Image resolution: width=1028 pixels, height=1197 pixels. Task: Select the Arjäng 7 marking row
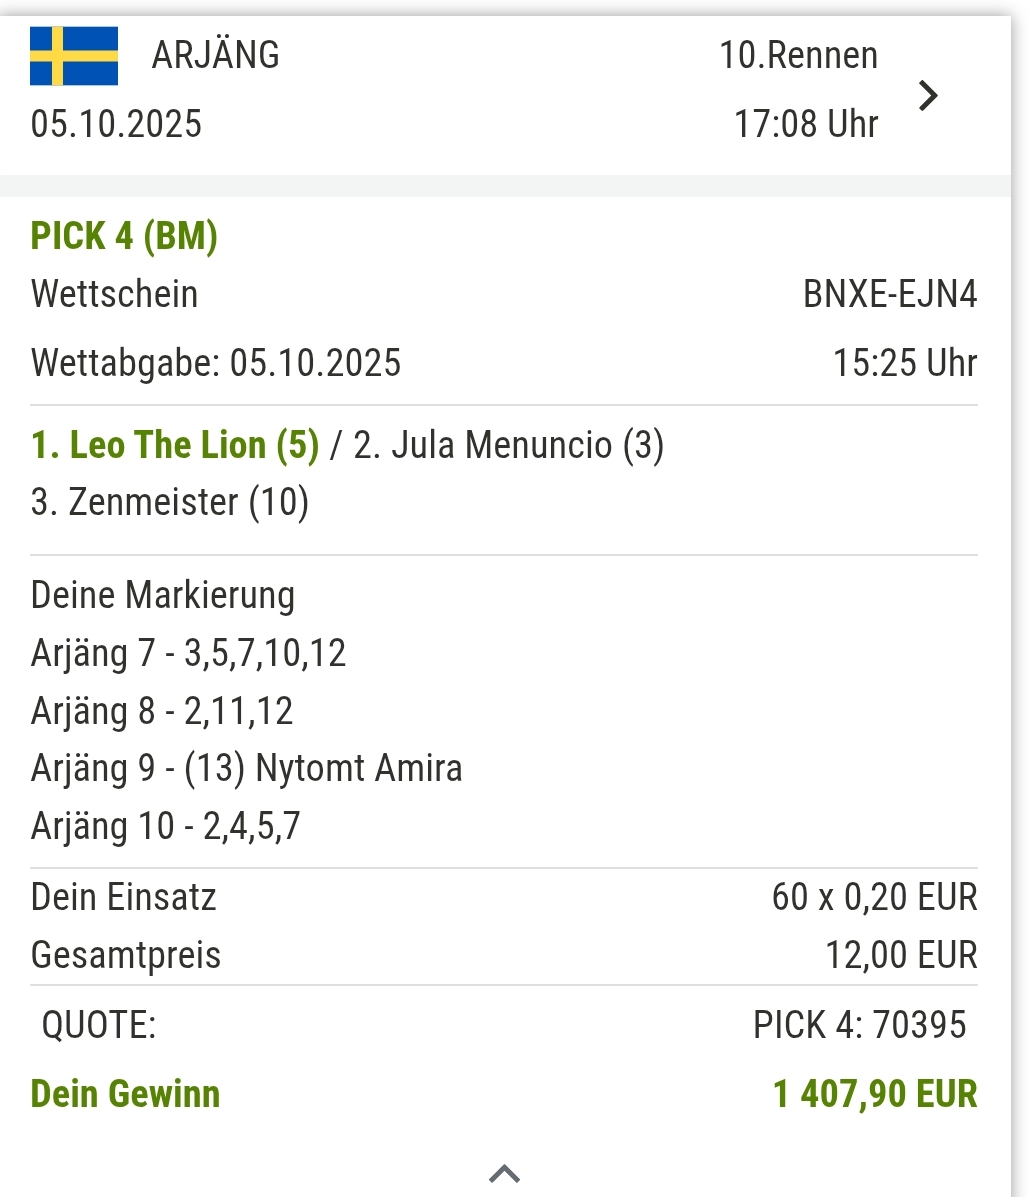[188, 653]
